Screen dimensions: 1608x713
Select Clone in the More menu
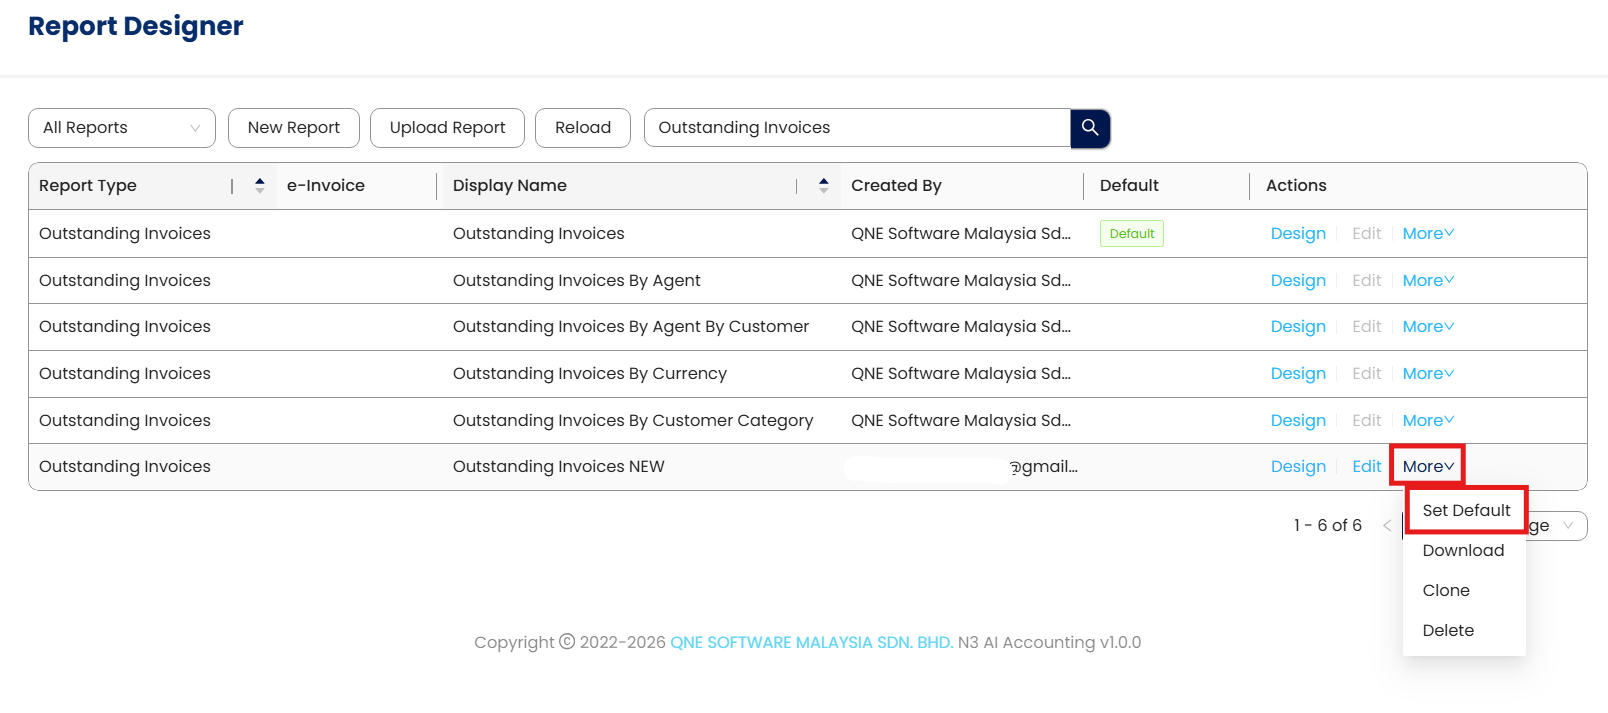coord(1446,591)
